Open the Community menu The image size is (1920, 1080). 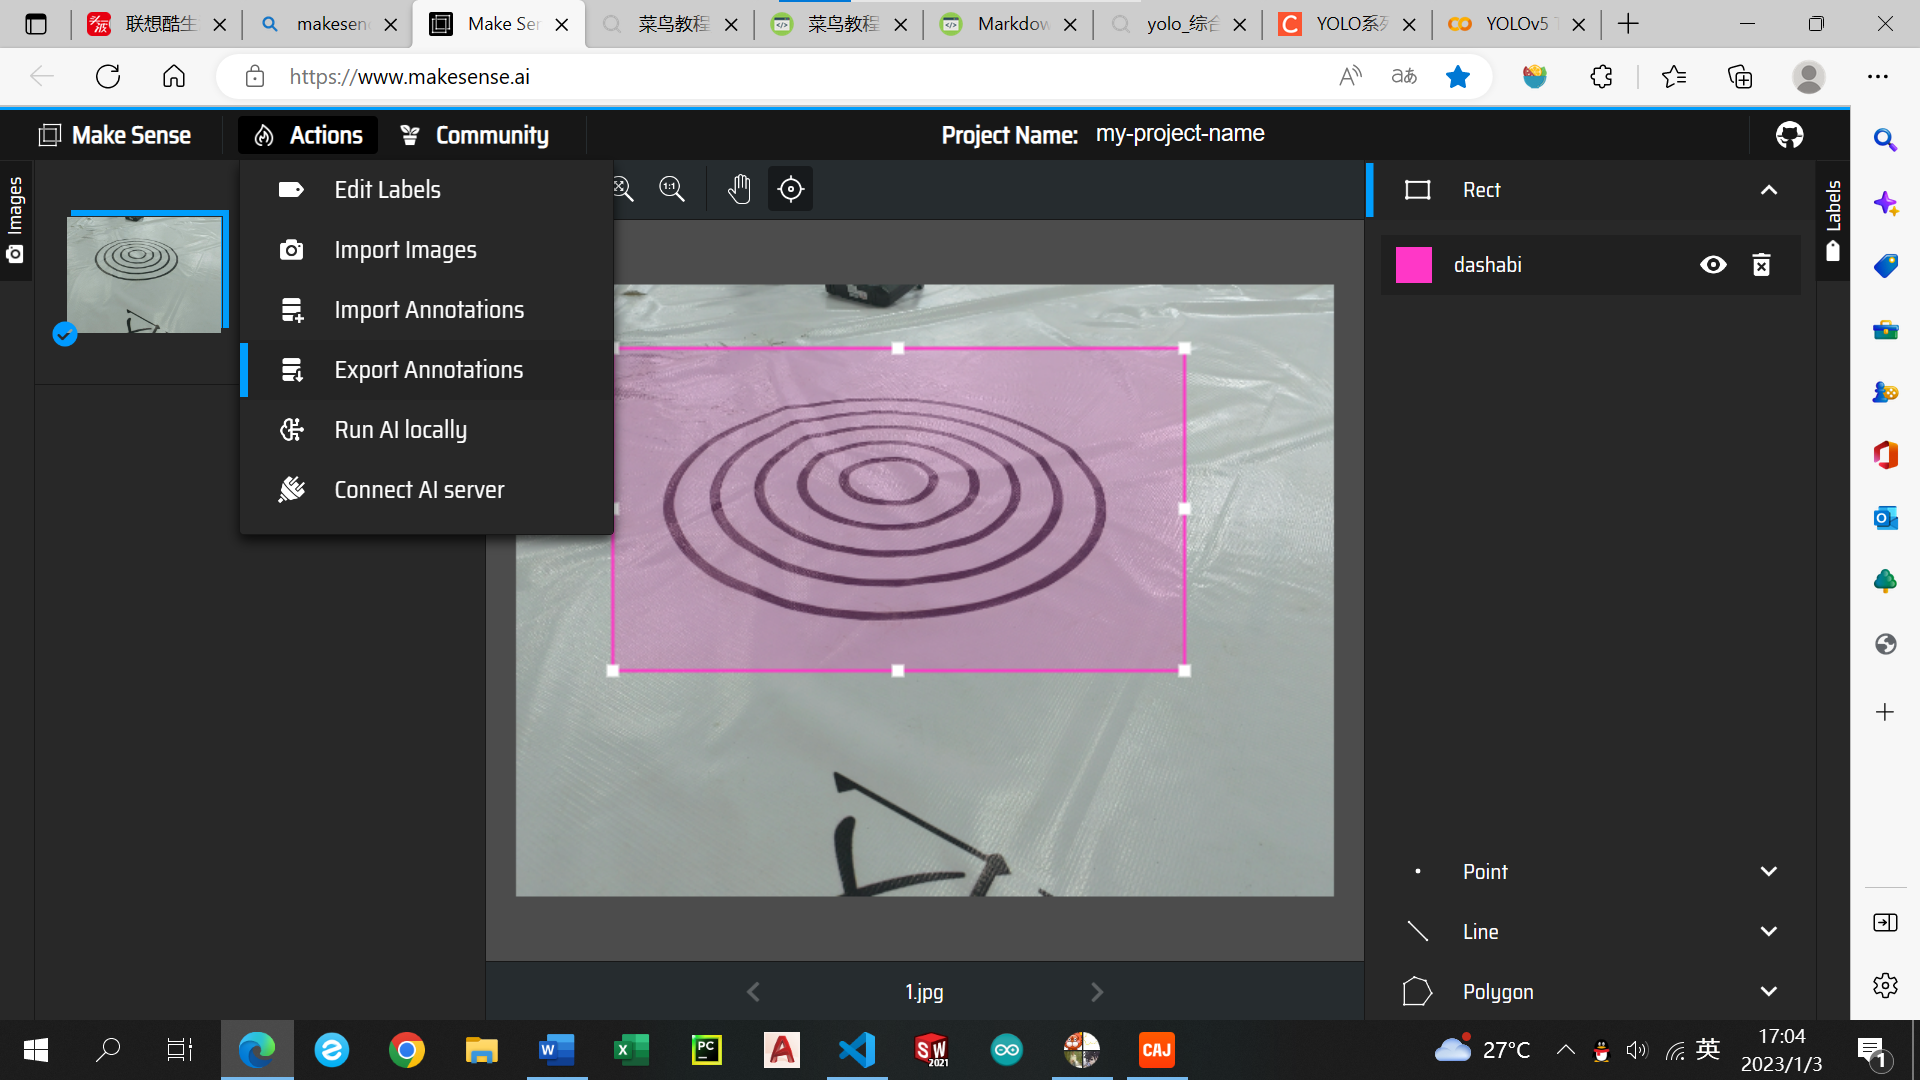[x=475, y=135]
